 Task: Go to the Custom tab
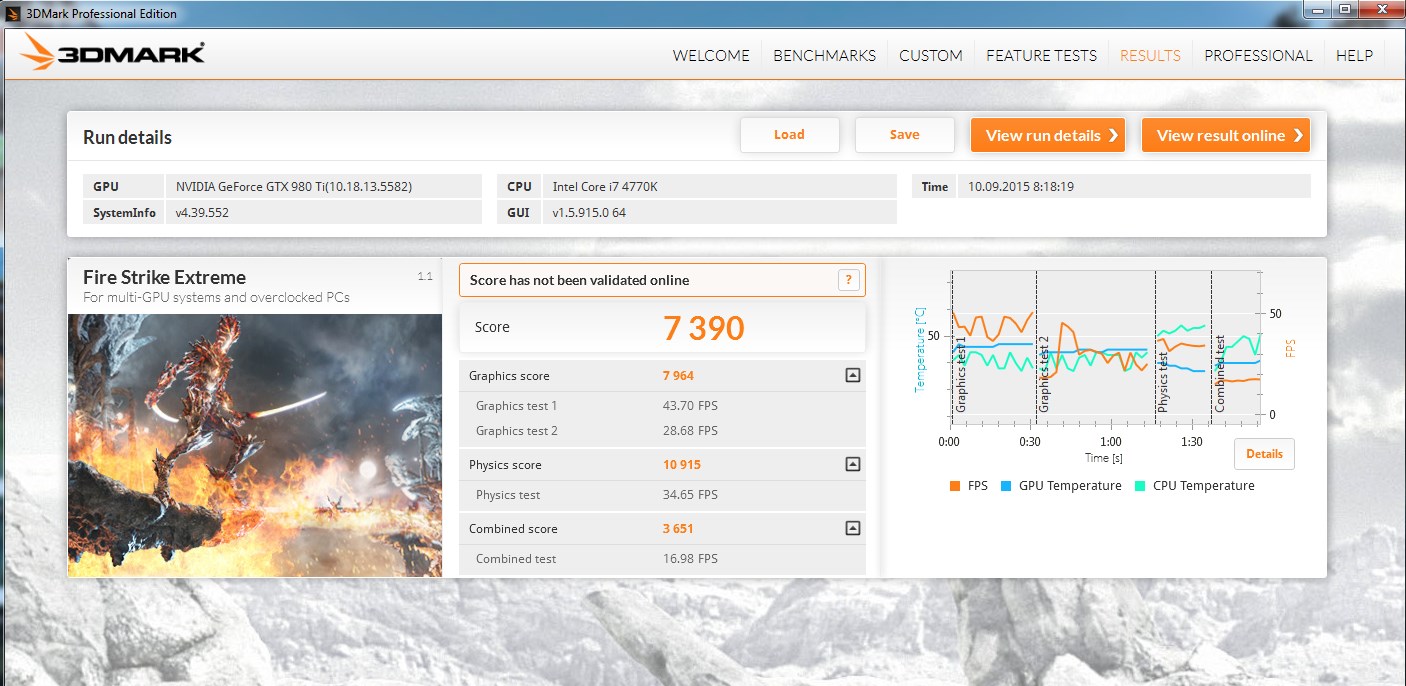(930, 56)
